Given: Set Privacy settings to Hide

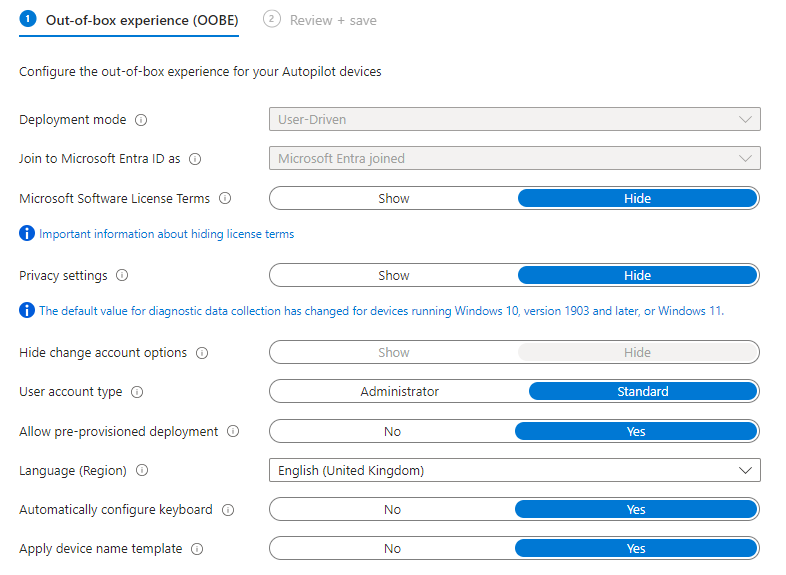Looking at the screenshot, I should point(637,276).
